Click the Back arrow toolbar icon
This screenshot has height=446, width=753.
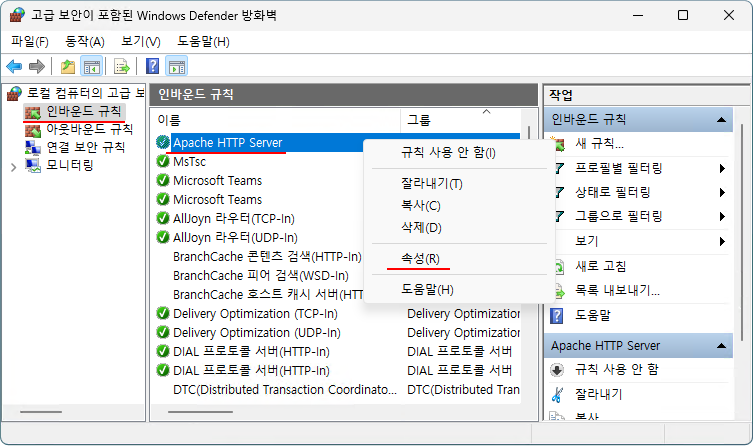click(x=14, y=66)
